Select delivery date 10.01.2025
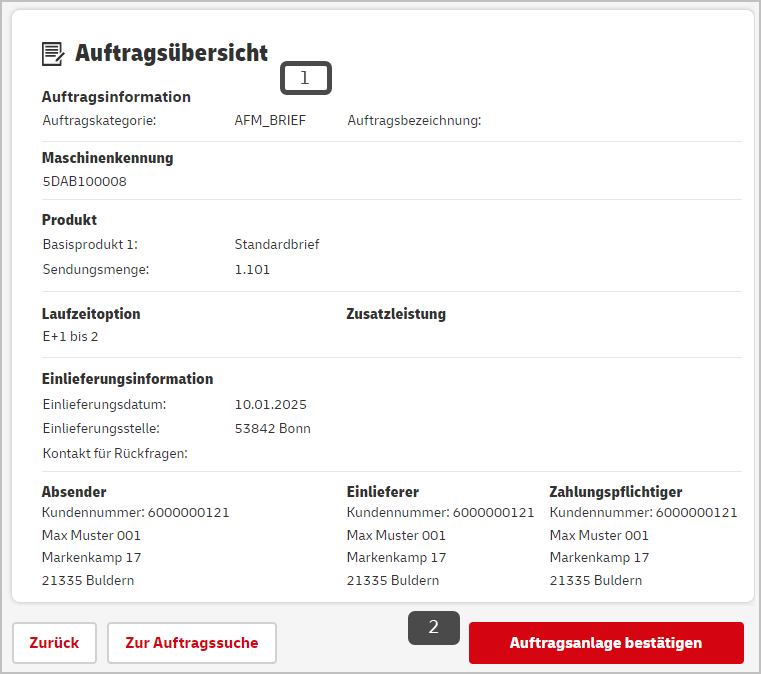 point(271,405)
